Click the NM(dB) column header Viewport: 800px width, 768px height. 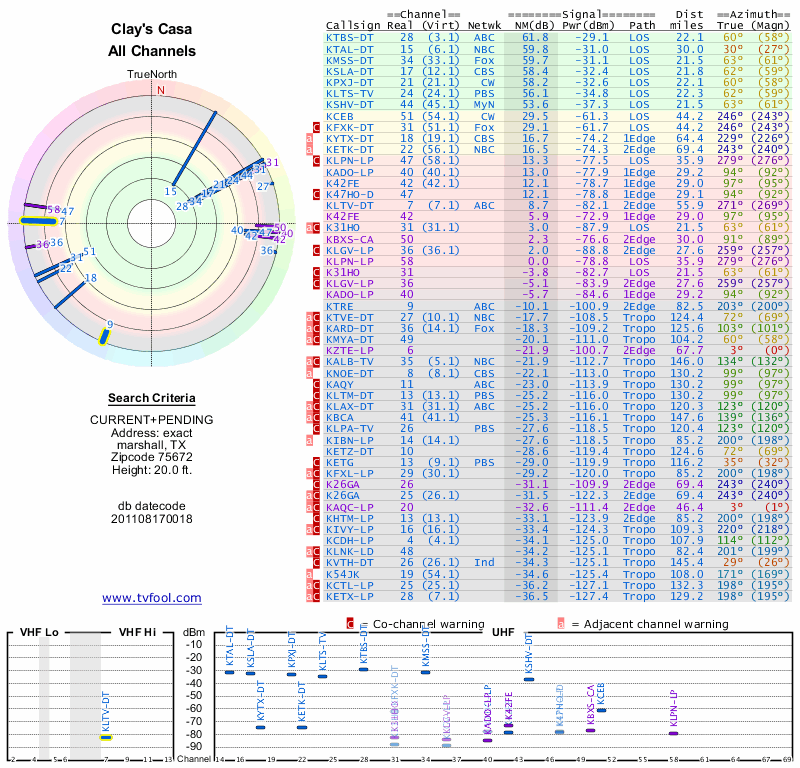pos(532,26)
